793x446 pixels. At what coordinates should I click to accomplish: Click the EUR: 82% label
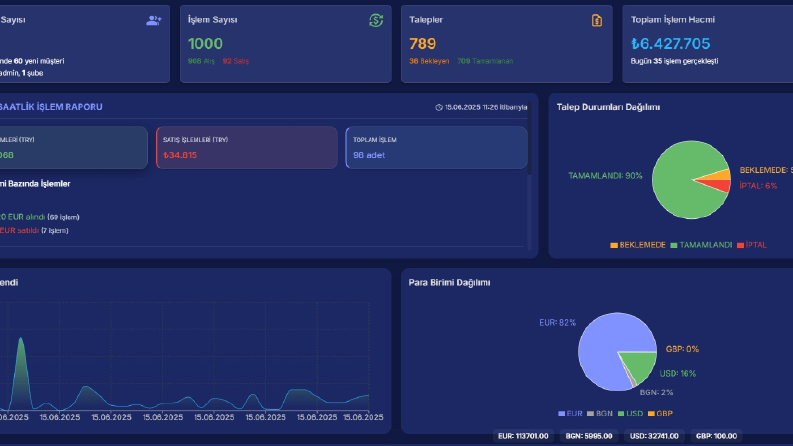point(557,323)
